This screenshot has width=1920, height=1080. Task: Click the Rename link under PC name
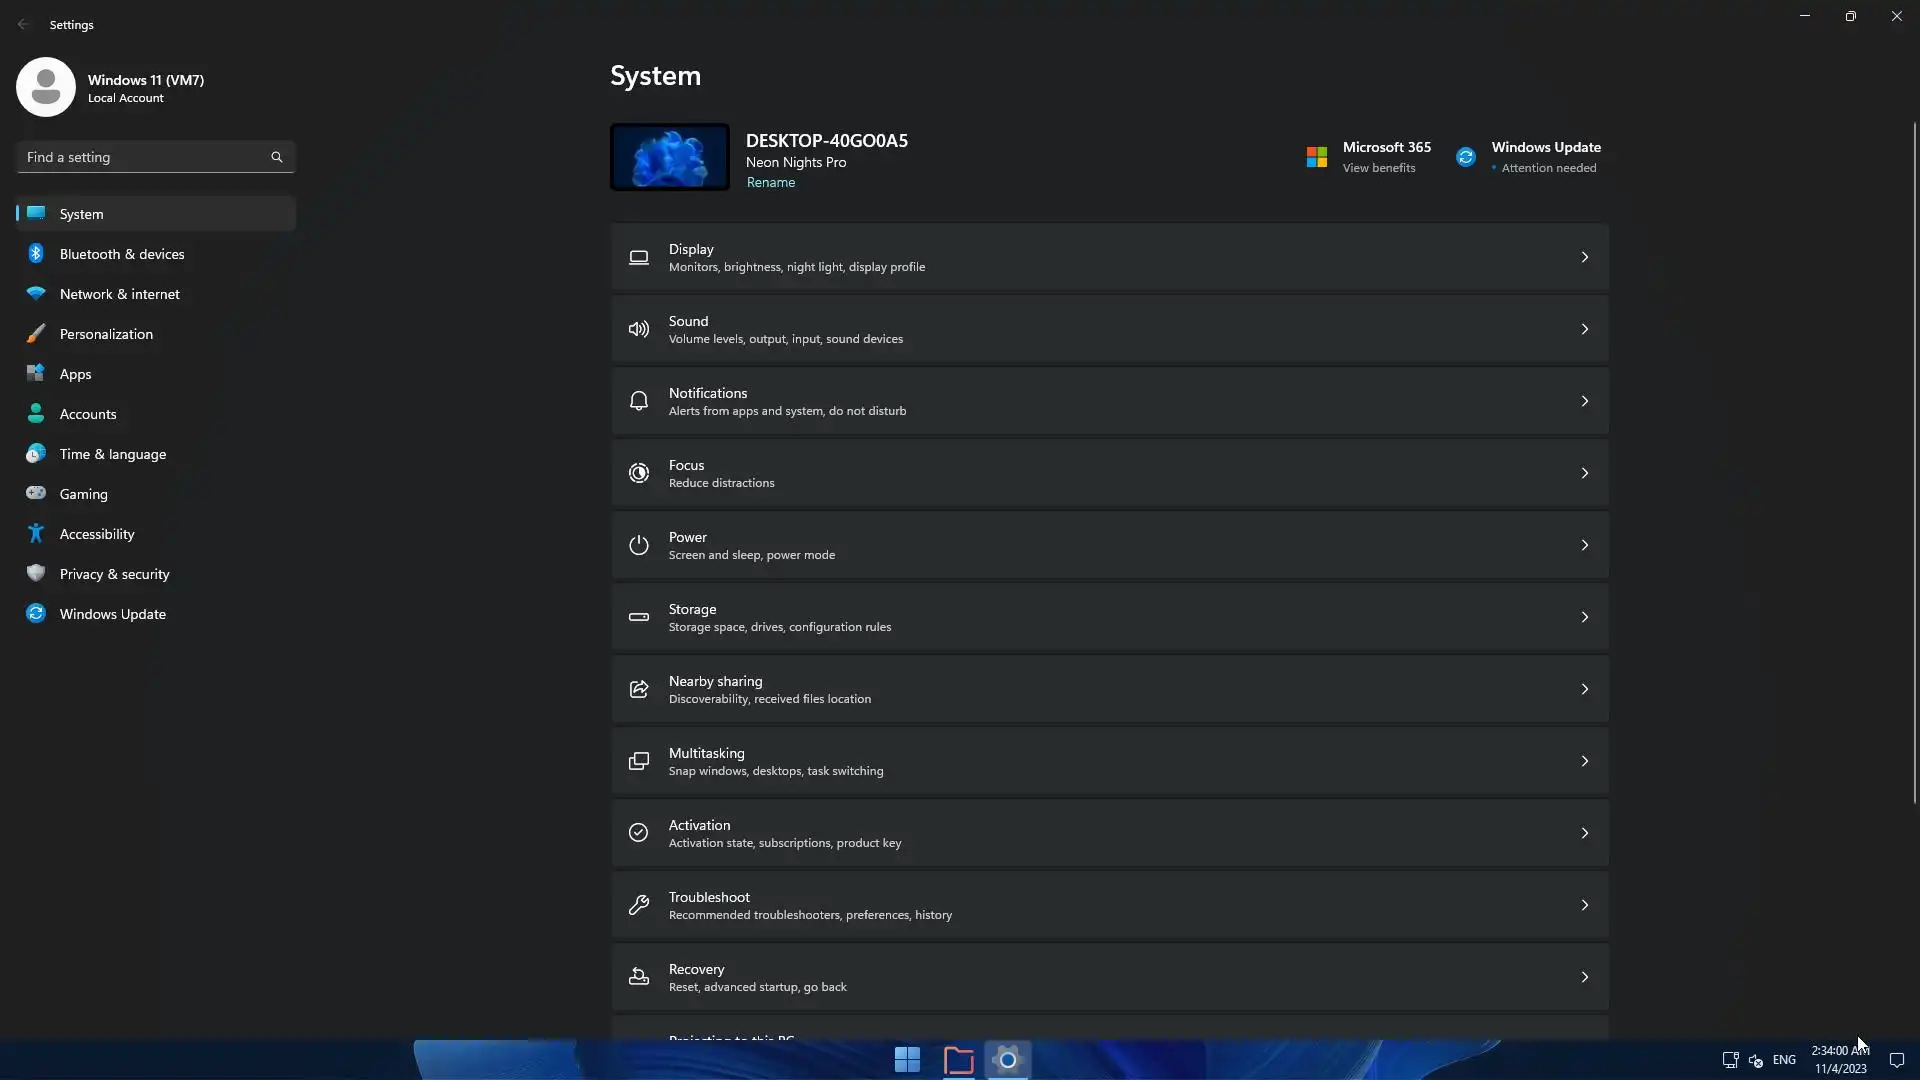point(770,182)
